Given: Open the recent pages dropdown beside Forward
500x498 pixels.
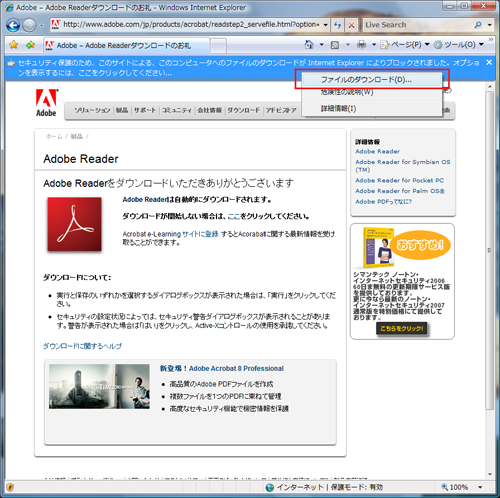Looking at the screenshot, I should point(42,25).
